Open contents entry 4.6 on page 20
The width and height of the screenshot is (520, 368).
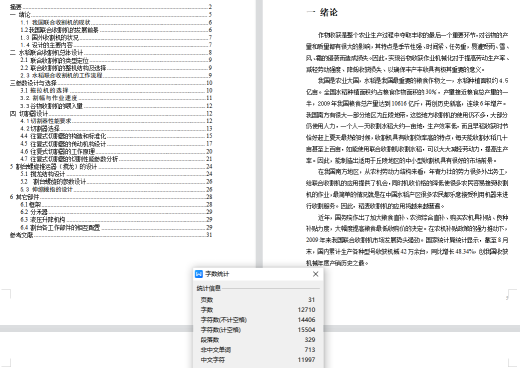[116, 151]
